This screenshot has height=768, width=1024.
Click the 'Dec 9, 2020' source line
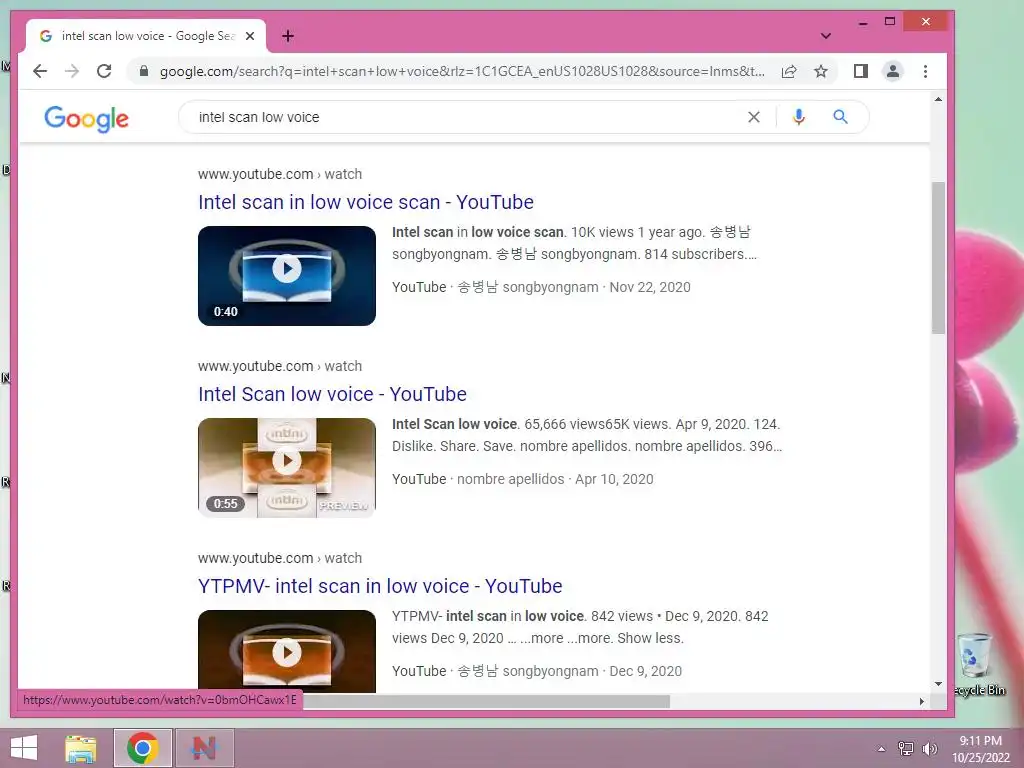(x=537, y=671)
